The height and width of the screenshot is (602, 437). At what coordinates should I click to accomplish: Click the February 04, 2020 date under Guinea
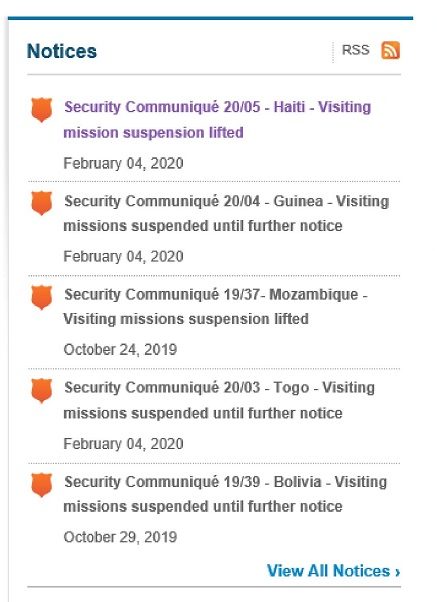[x=123, y=256]
